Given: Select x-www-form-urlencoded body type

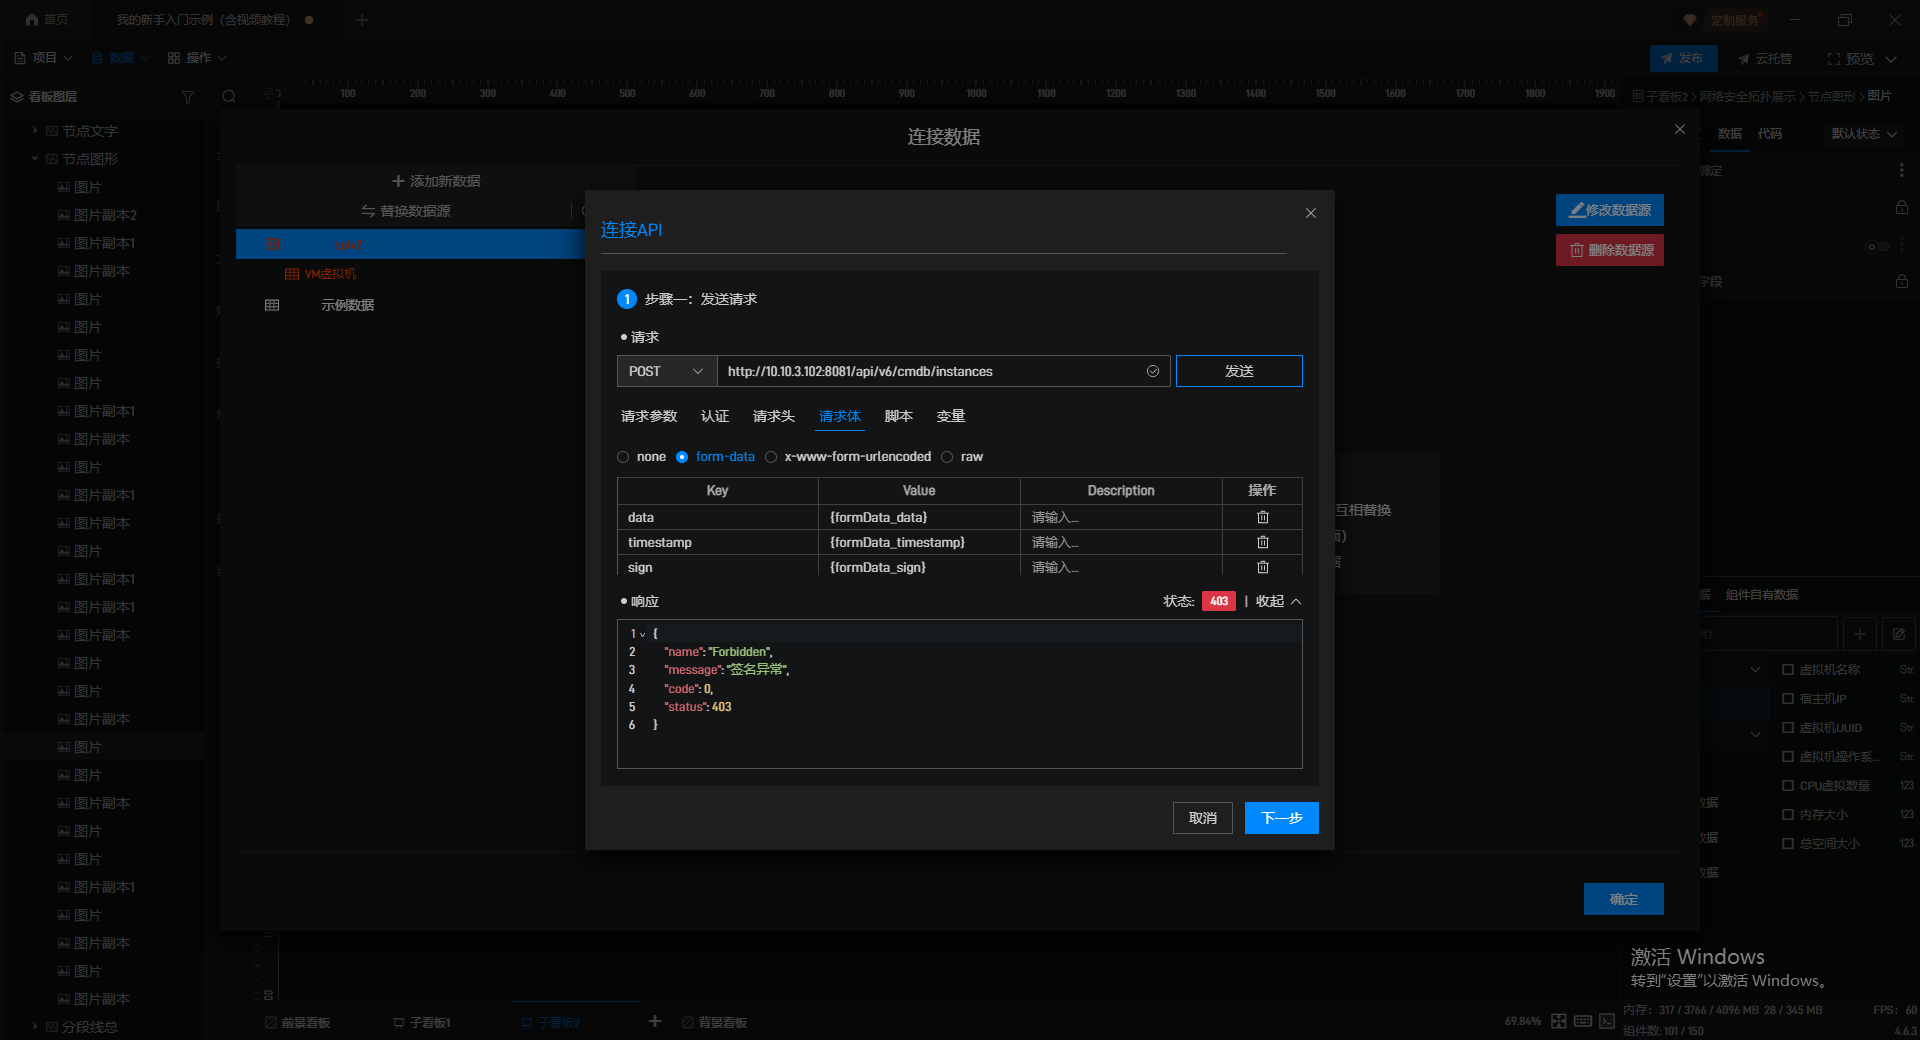Looking at the screenshot, I should point(771,457).
